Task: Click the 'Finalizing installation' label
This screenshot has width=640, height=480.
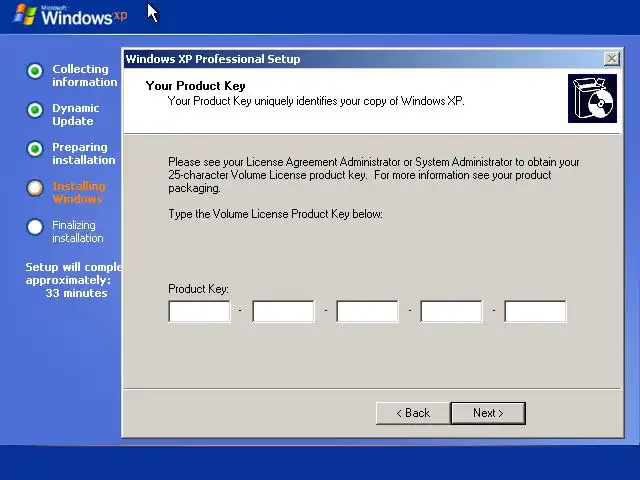Action: (x=78, y=231)
